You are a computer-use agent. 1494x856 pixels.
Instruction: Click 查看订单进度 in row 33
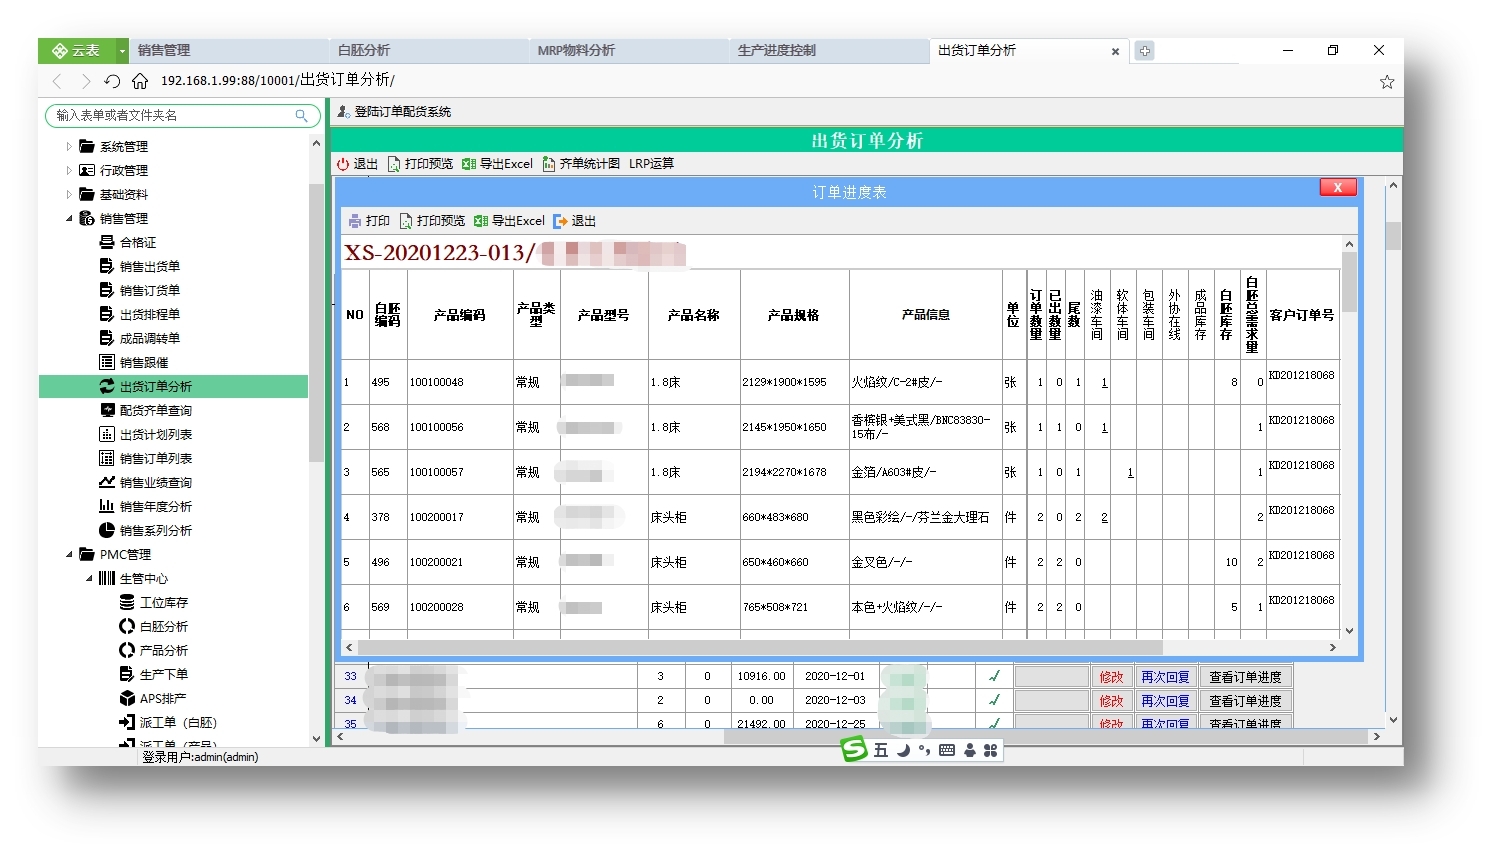point(1245,677)
